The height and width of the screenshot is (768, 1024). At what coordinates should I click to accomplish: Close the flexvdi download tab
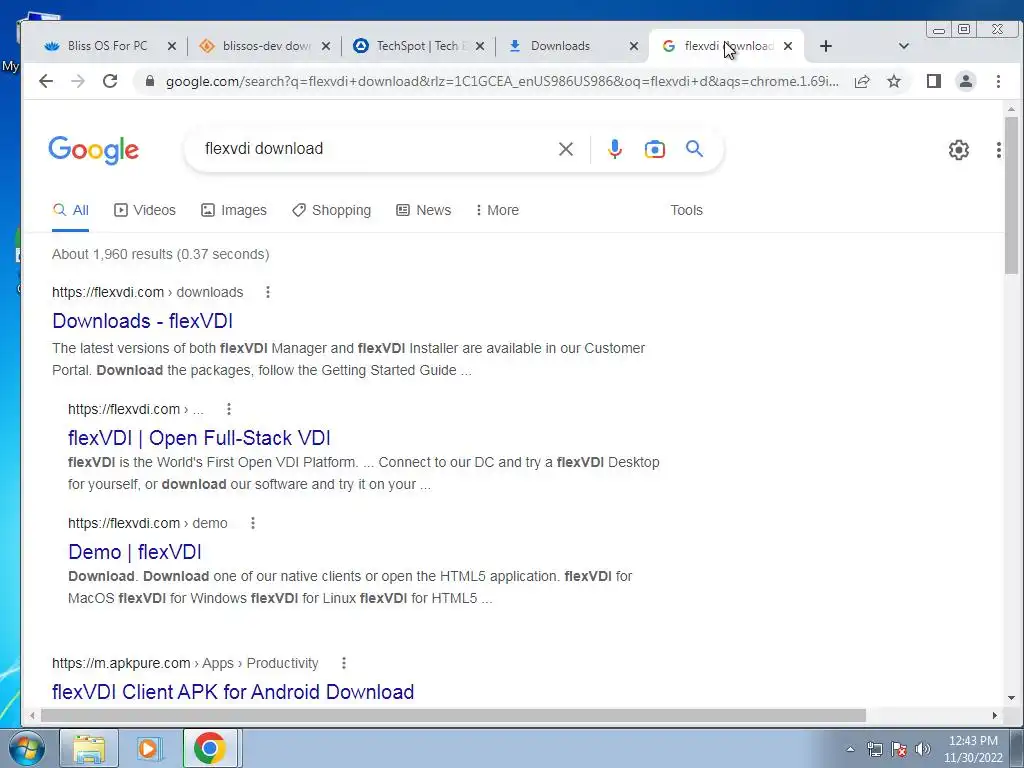(788, 46)
